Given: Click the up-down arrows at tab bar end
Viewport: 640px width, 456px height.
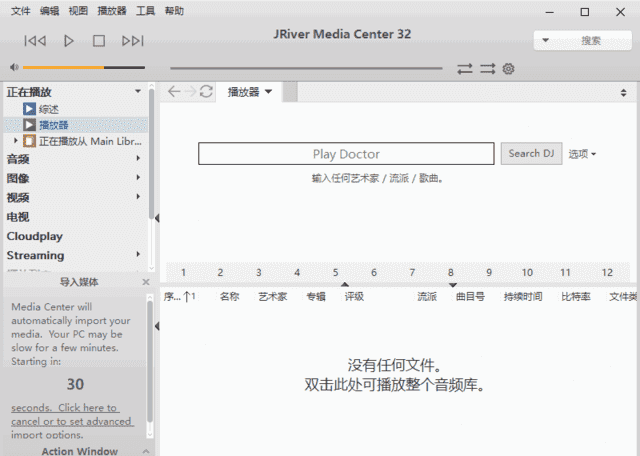Looking at the screenshot, I should [623, 93].
